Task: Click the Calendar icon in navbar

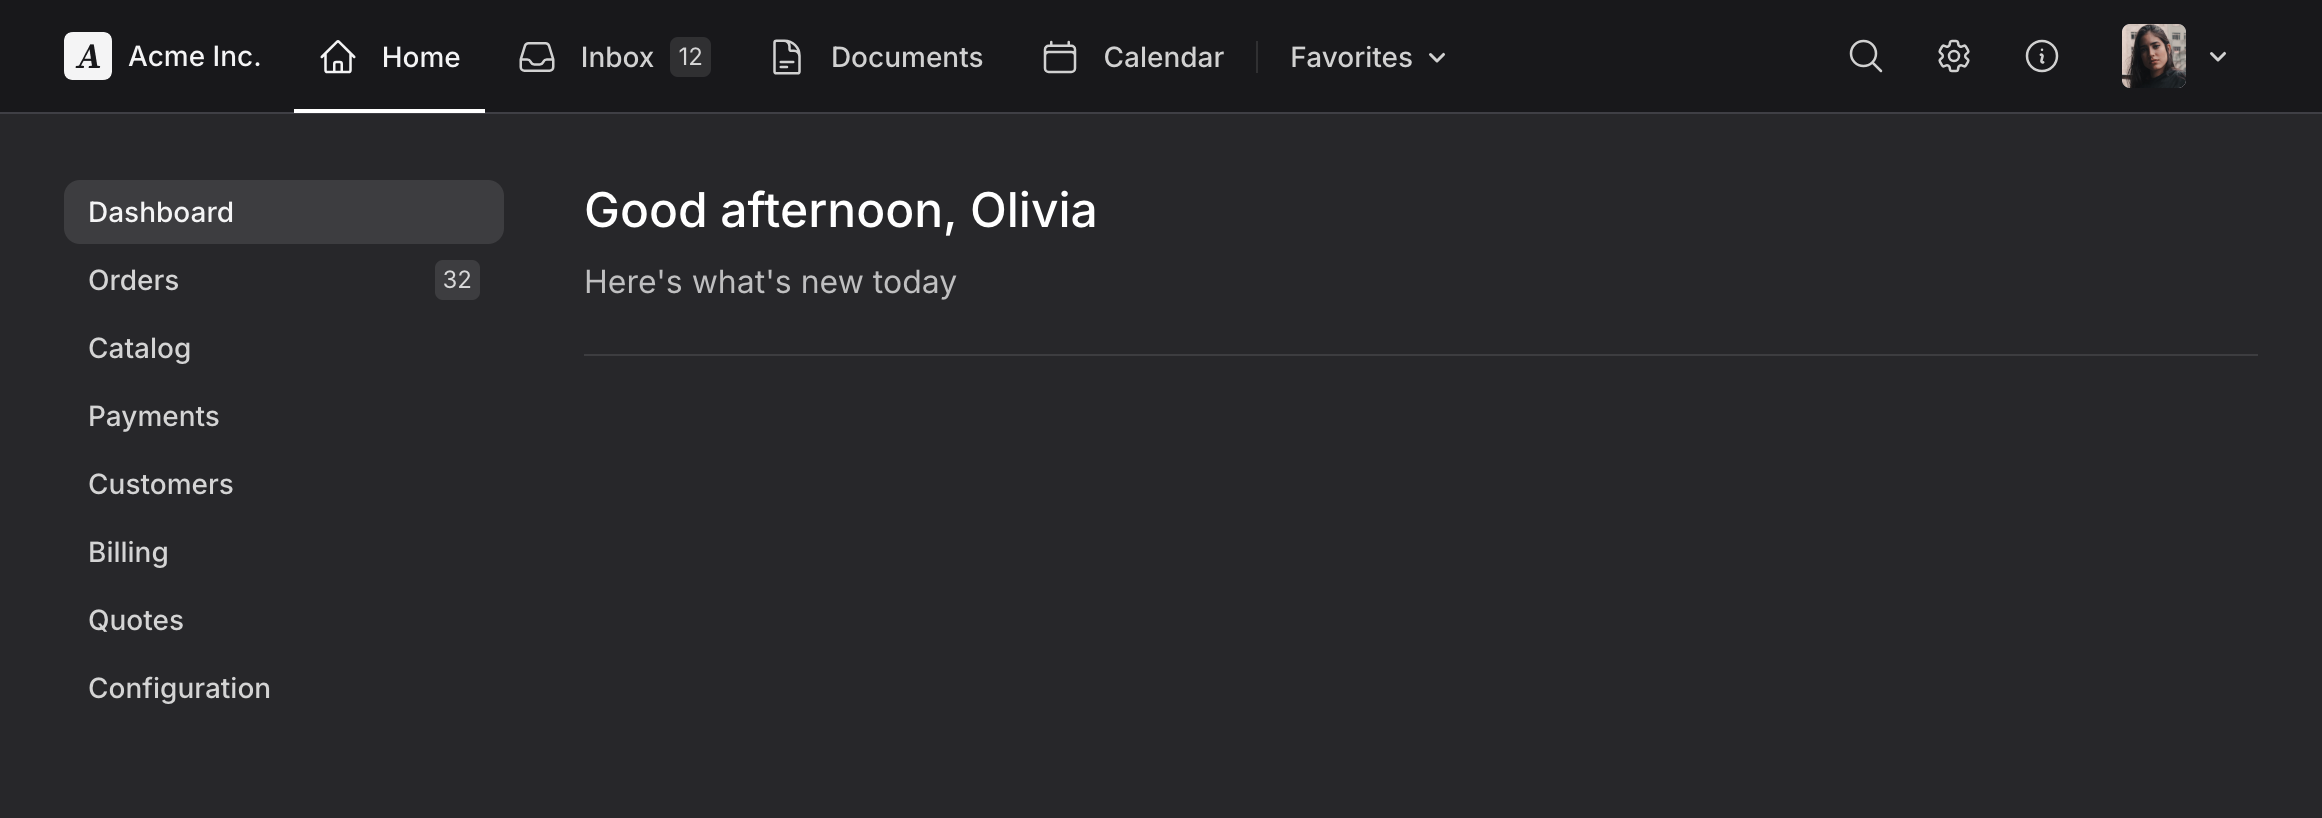Action: tap(1060, 57)
